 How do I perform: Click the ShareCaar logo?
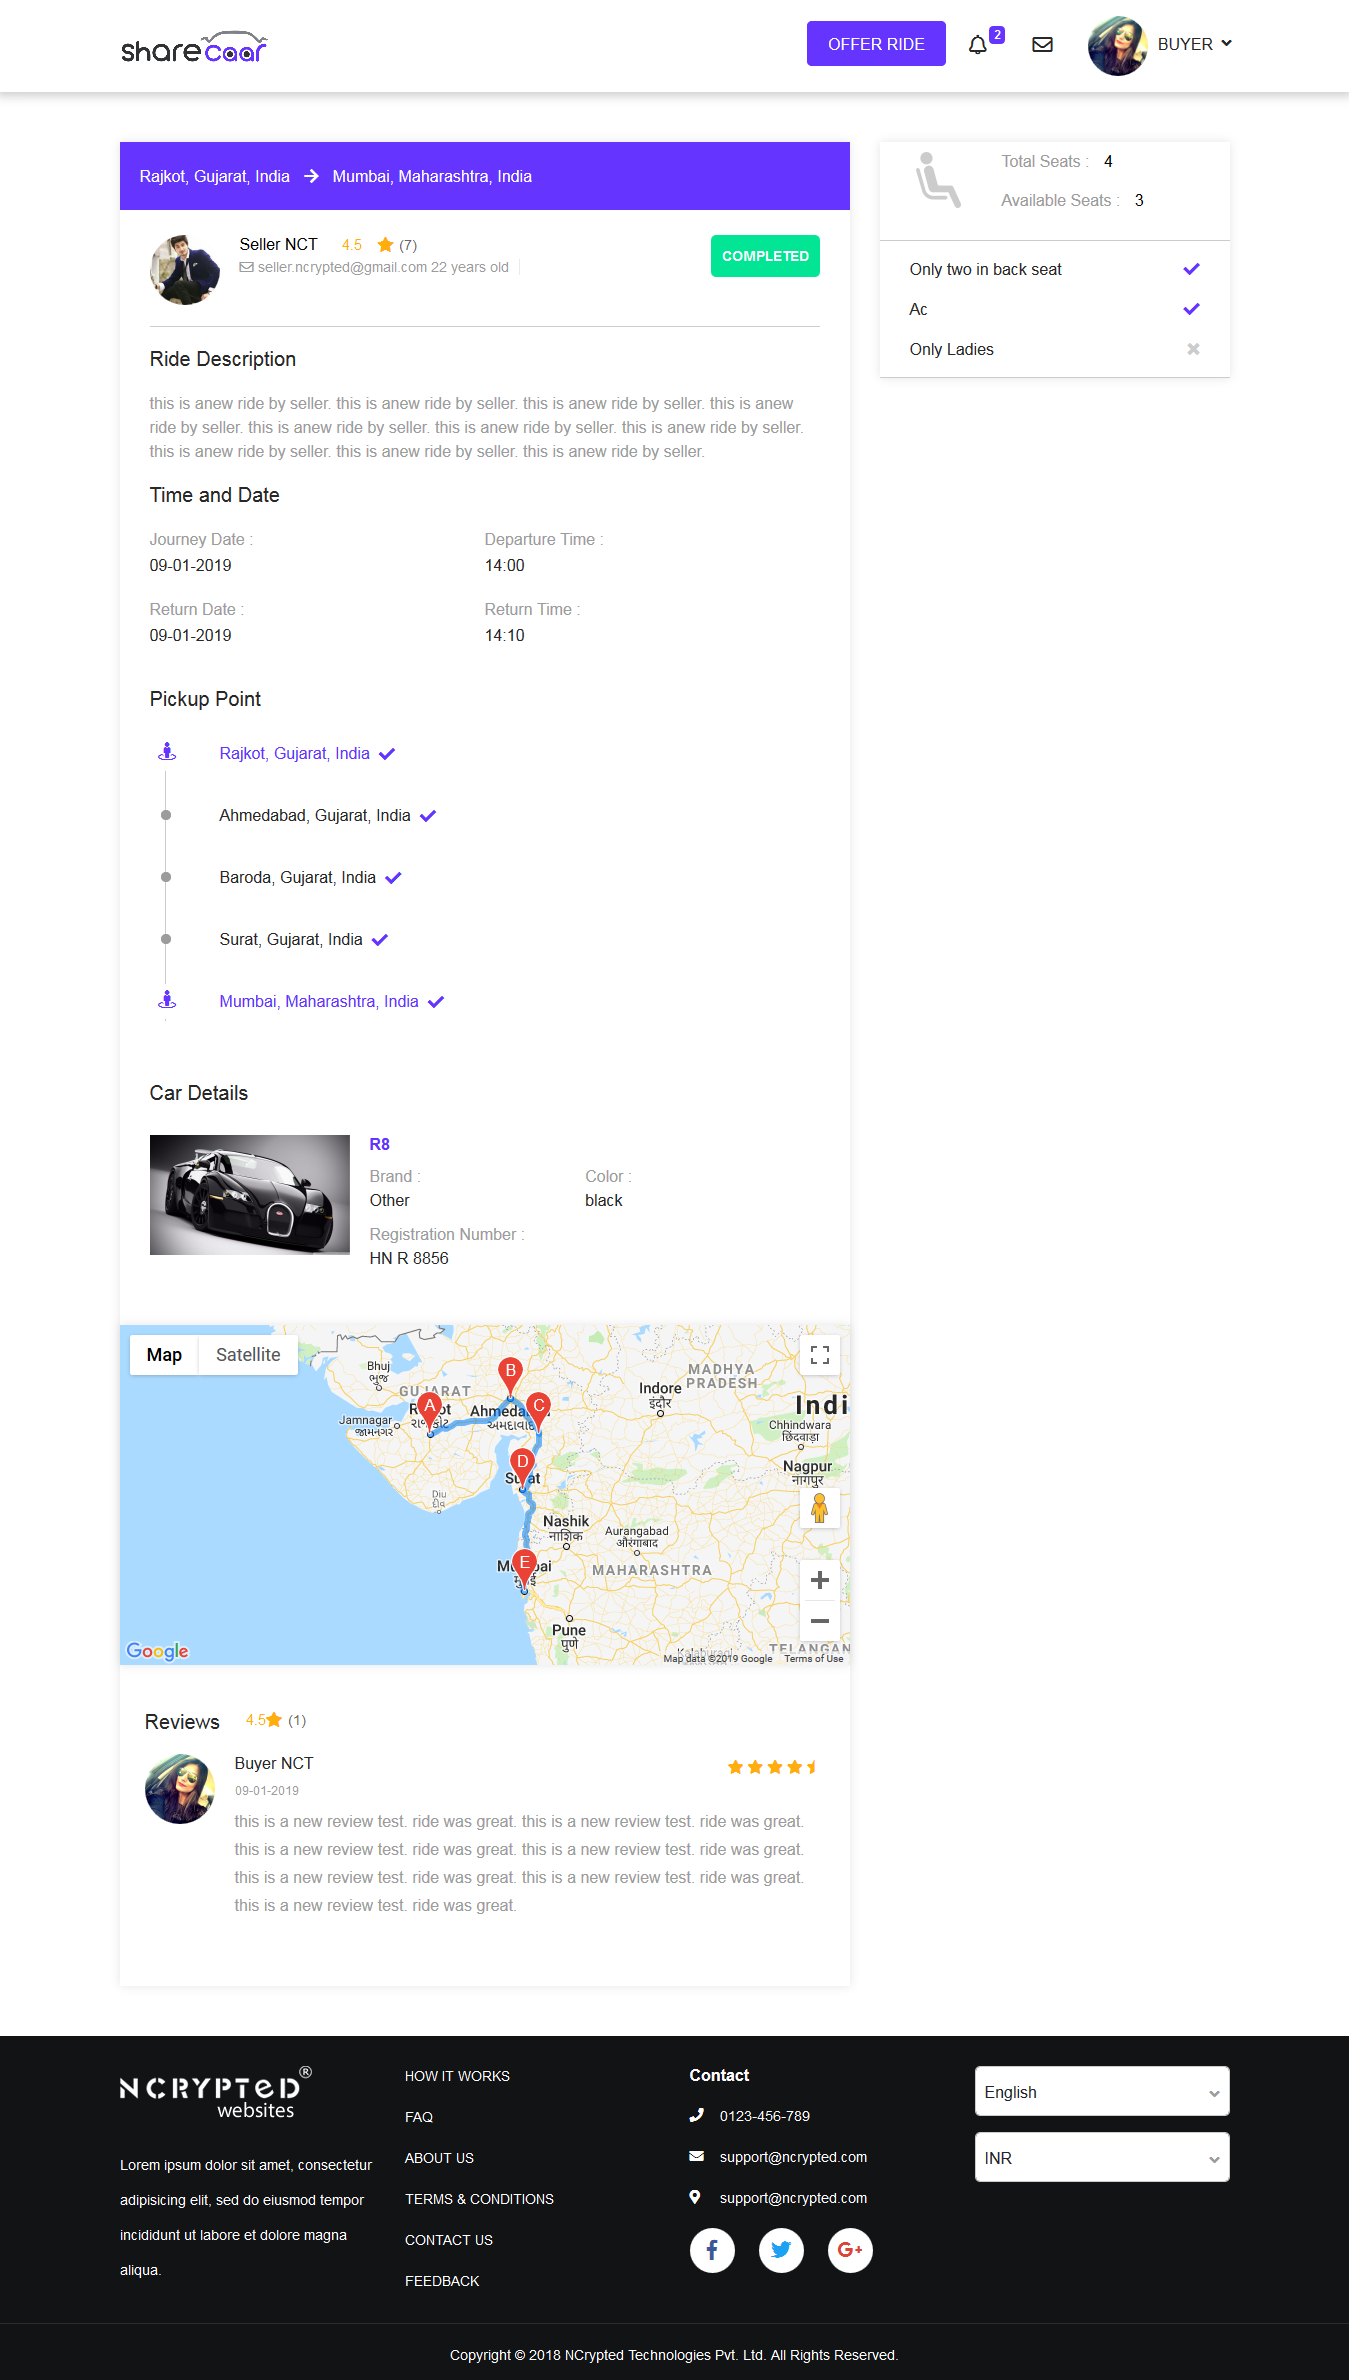coord(194,47)
